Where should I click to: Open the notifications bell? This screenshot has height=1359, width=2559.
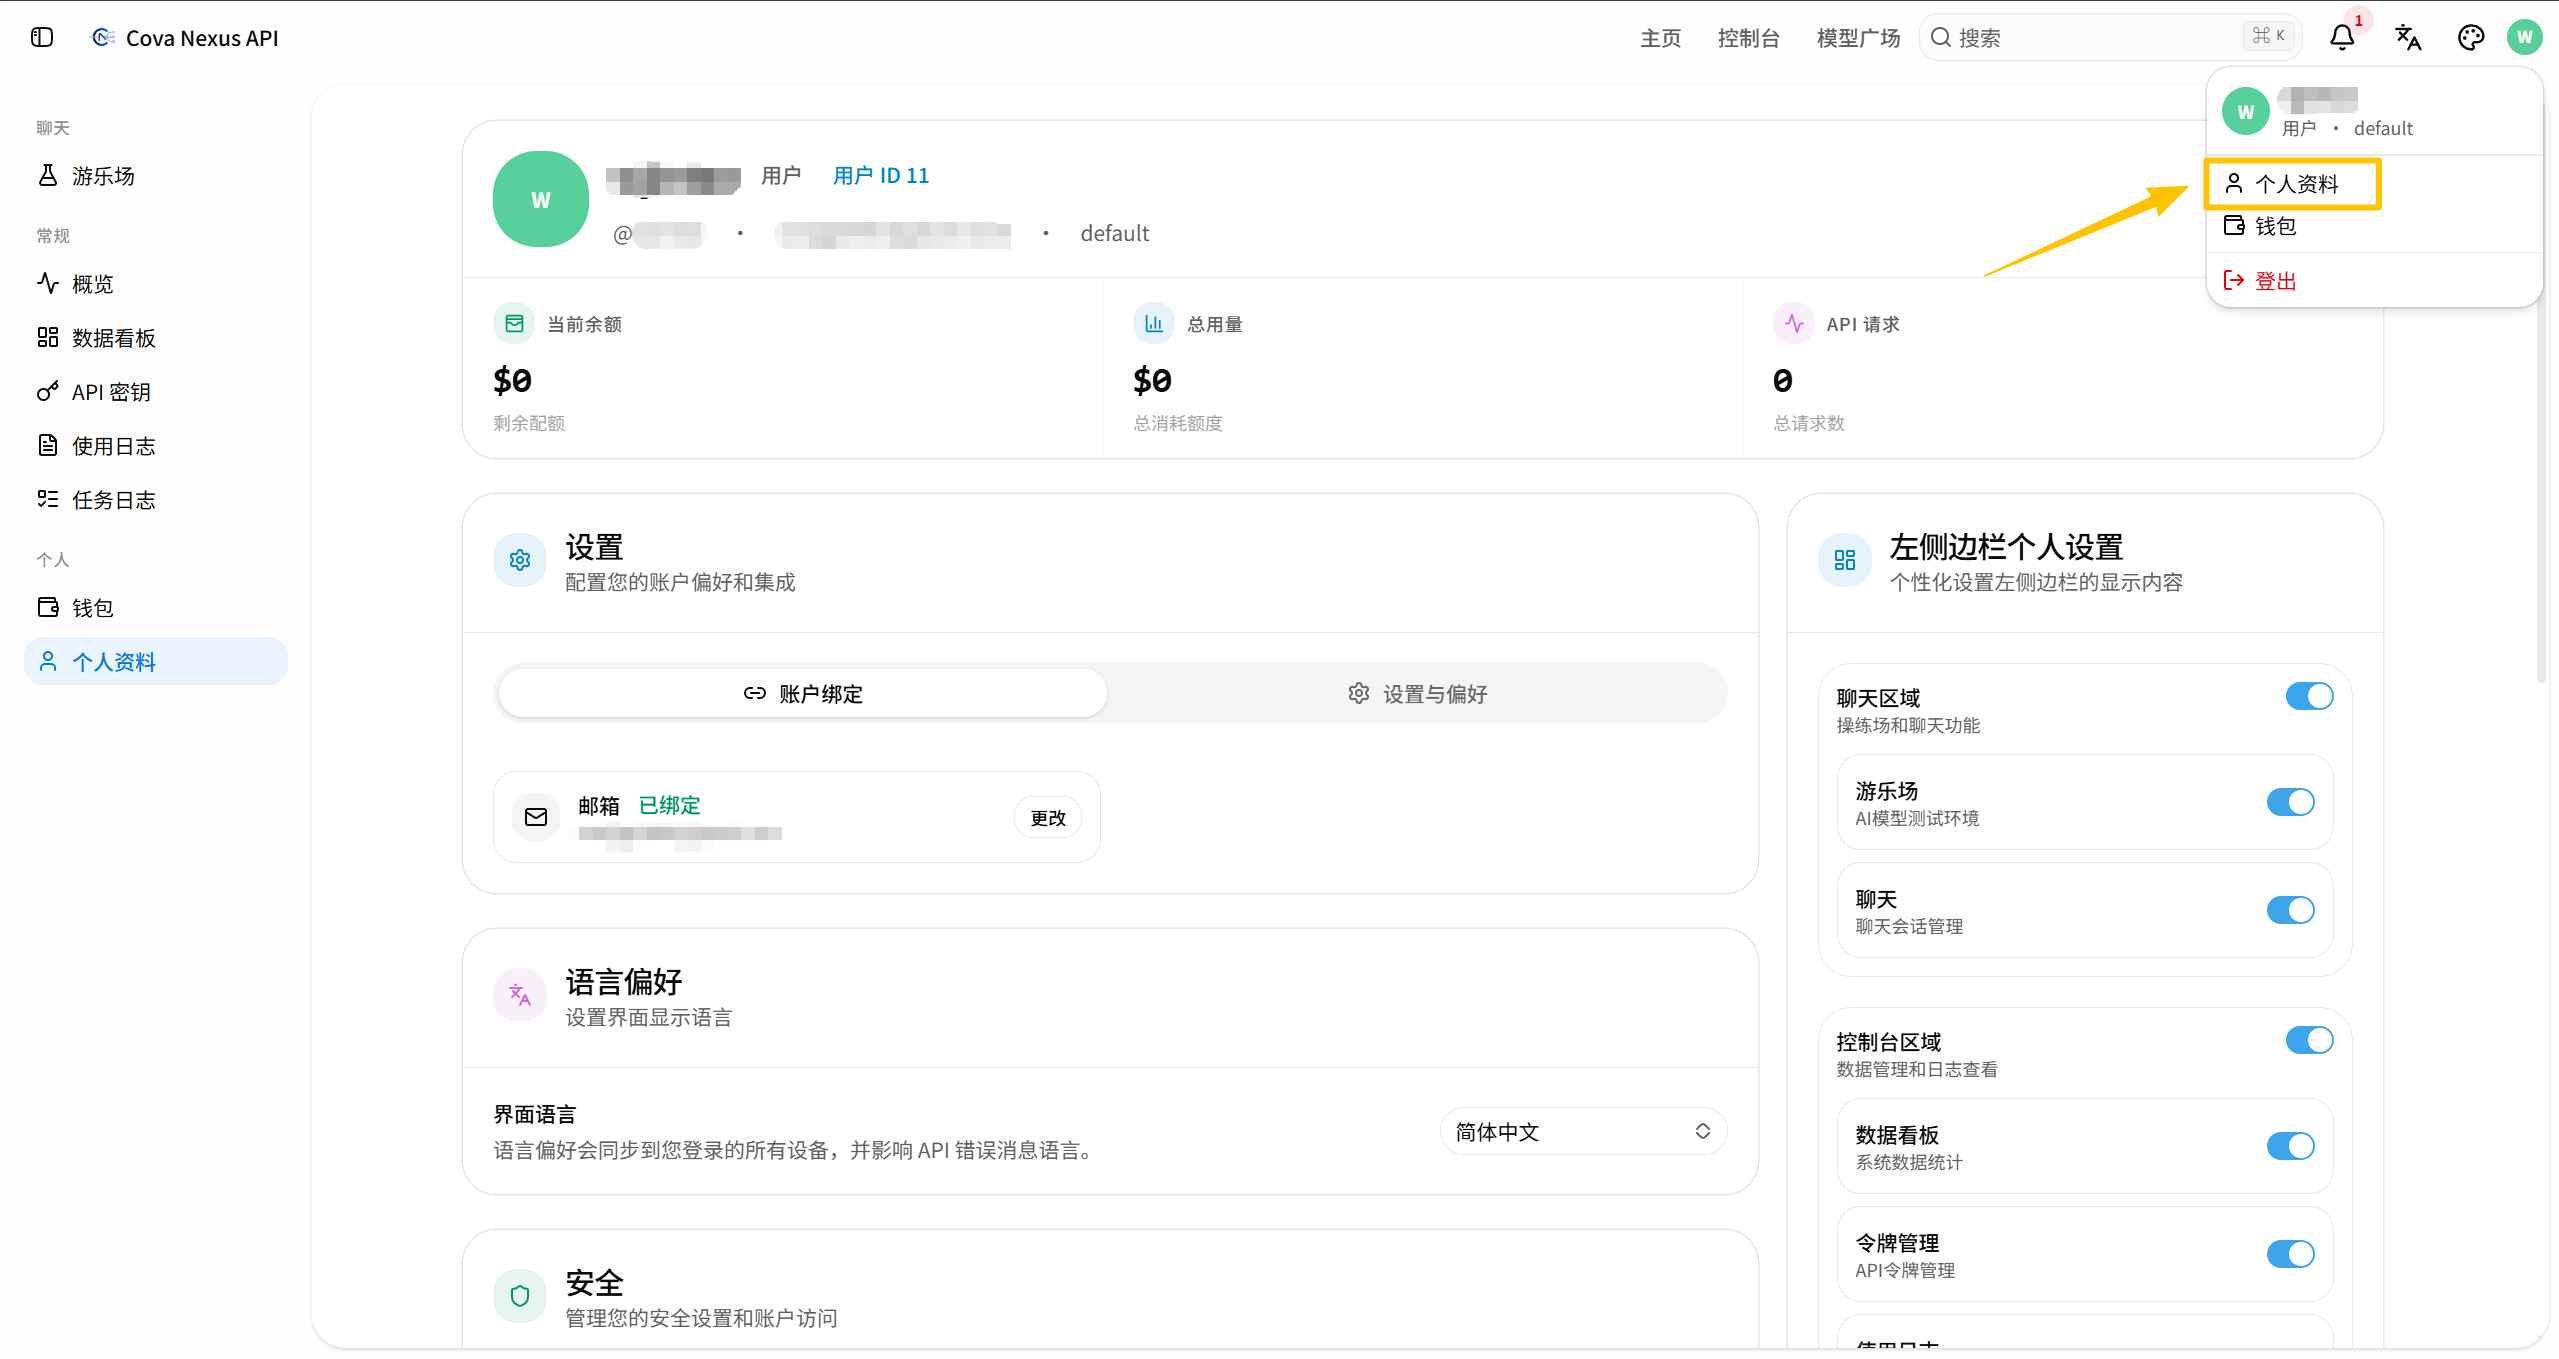[x=2342, y=38]
